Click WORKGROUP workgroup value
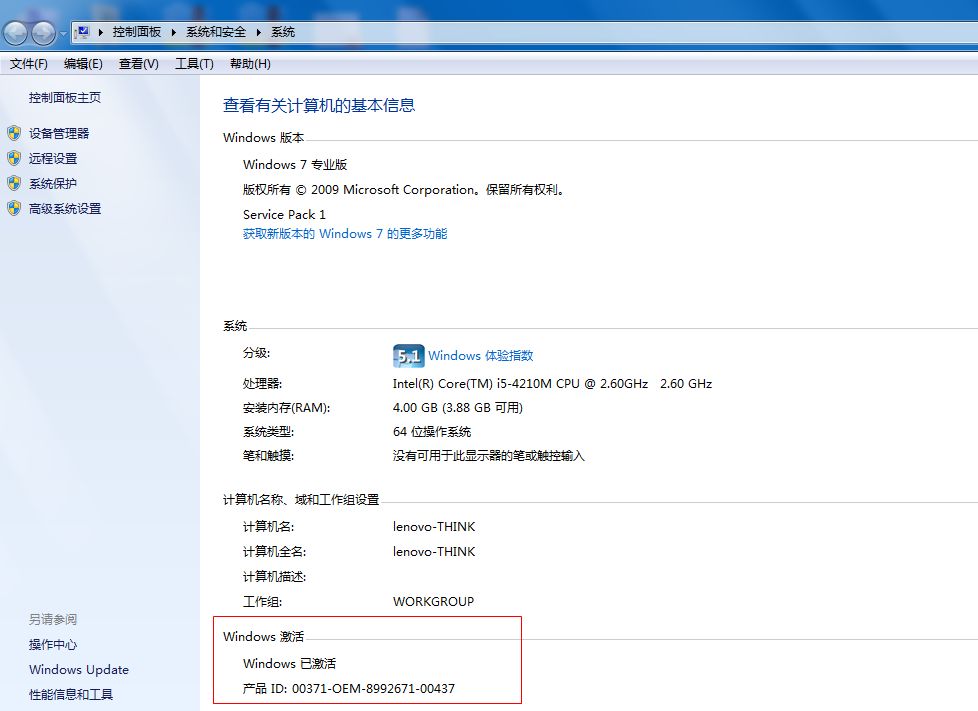 click(x=433, y=601)
